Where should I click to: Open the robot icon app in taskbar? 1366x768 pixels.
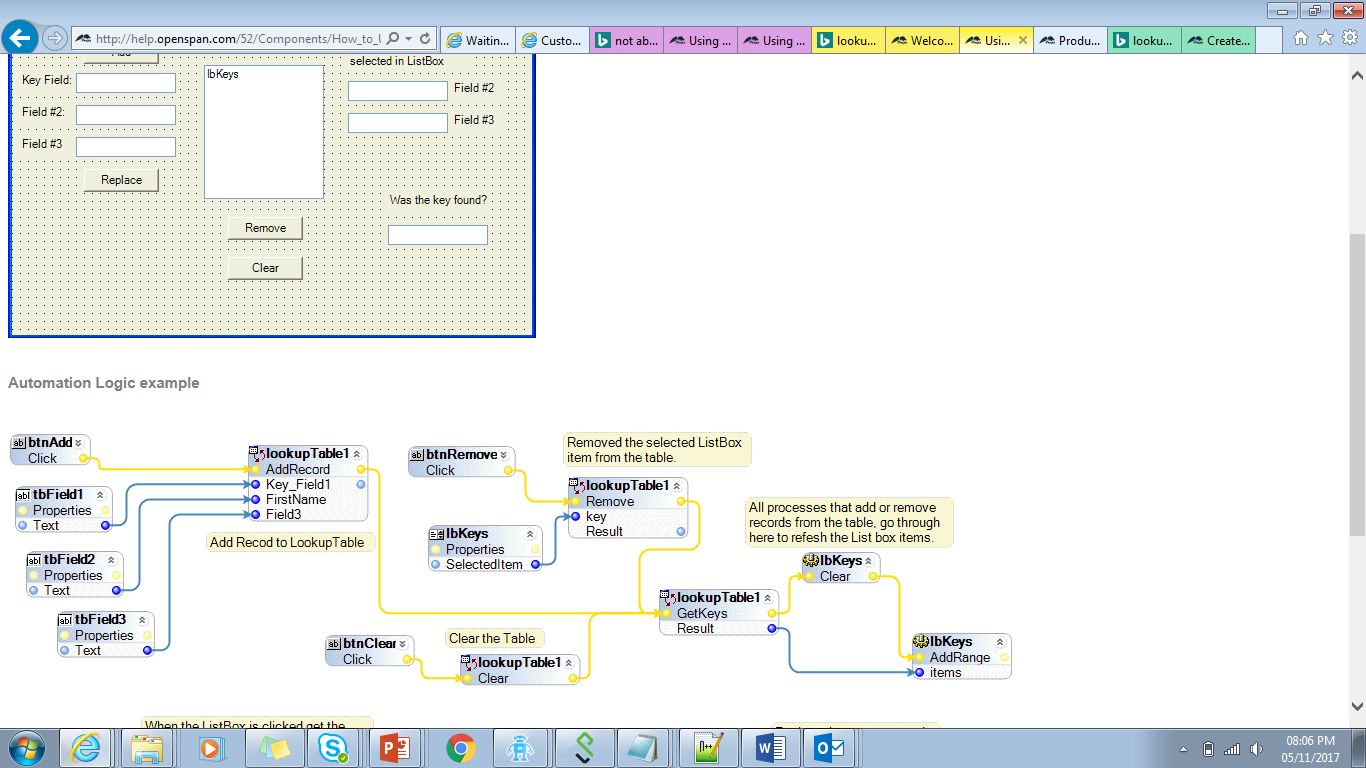click(x=521, y=748)
